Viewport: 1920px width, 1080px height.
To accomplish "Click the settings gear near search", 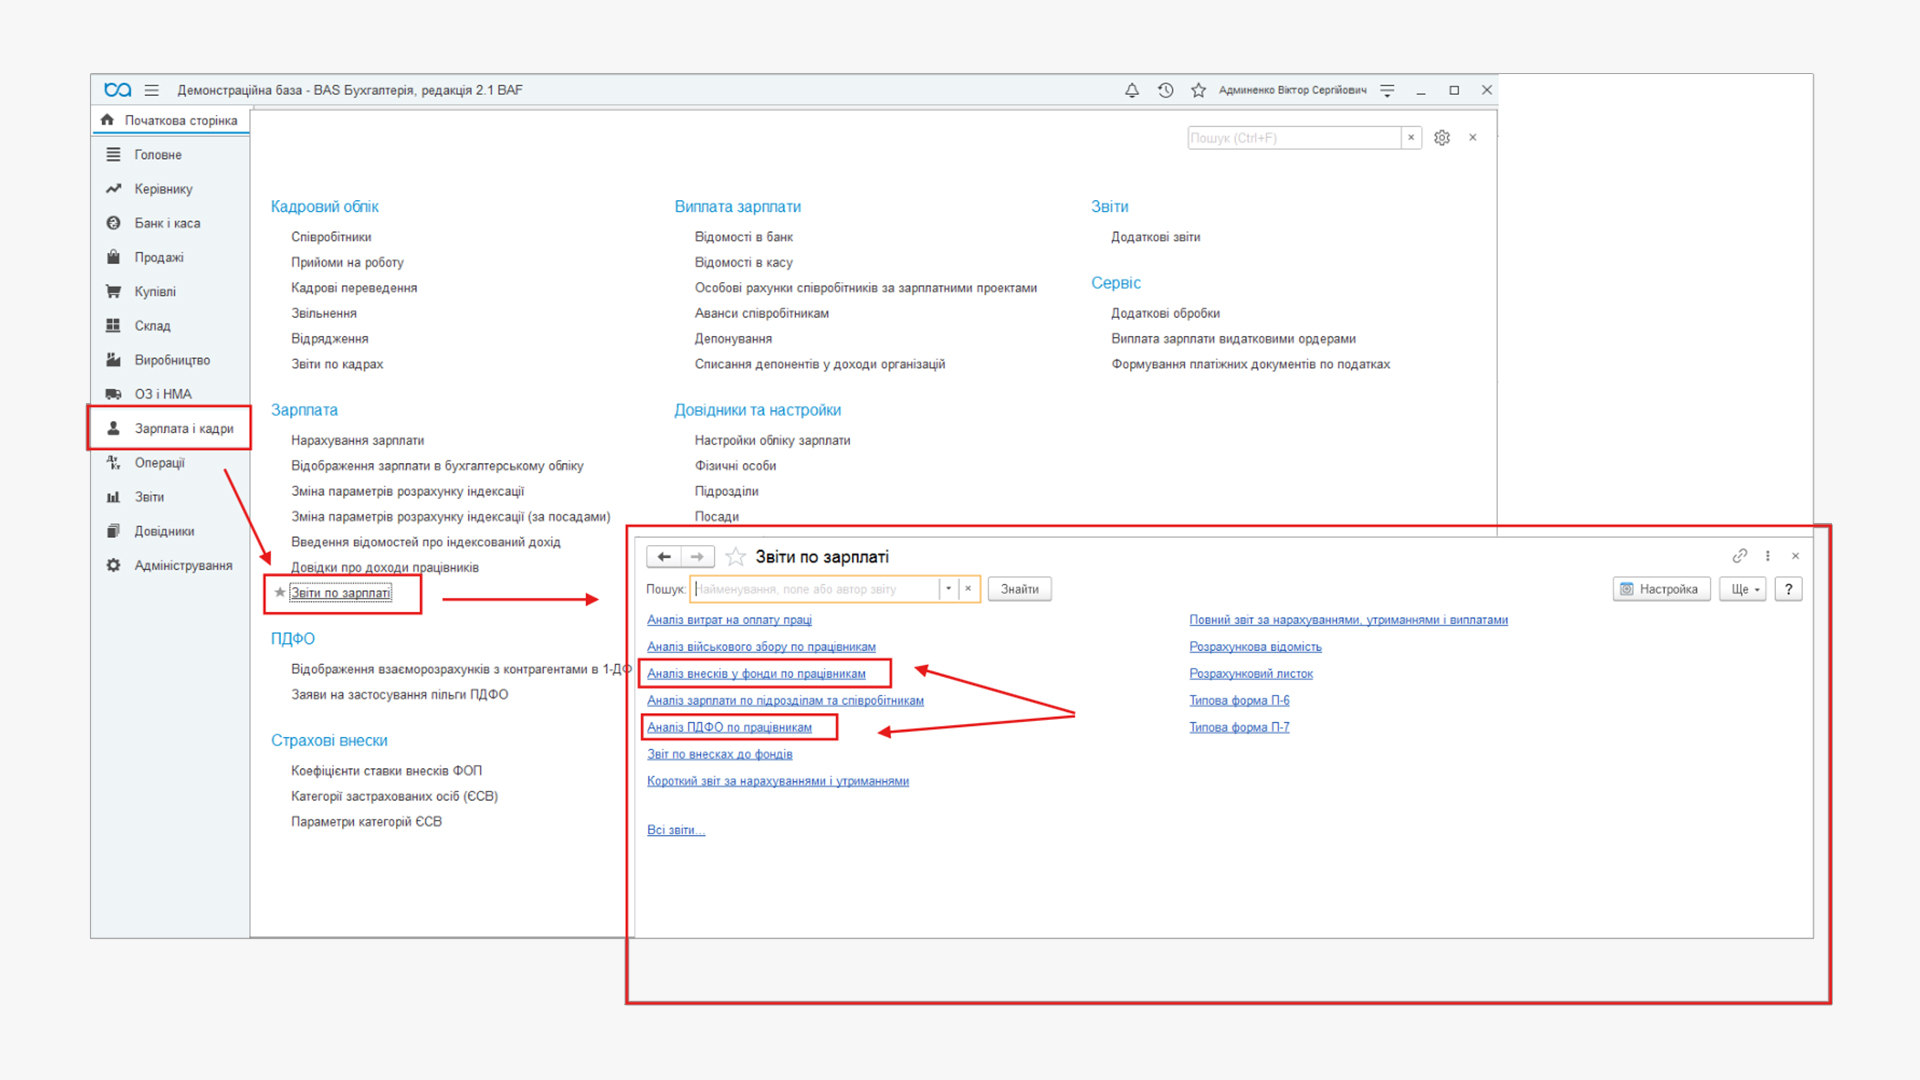I will pyautogui.click(x=1441, y=138).
